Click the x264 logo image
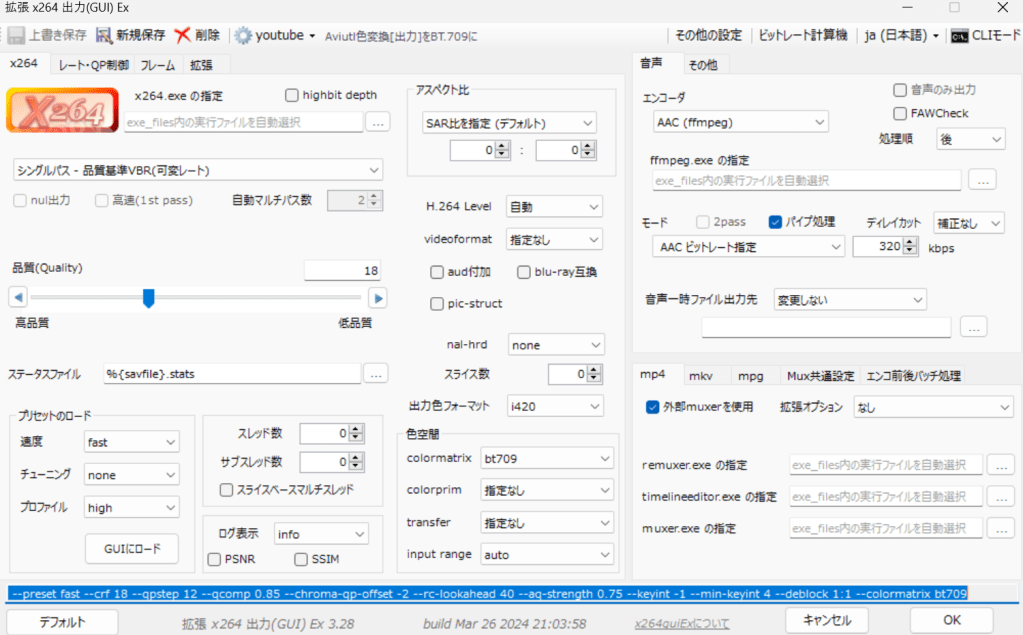This screenshot has width=1023, height=635. point(61,110)
